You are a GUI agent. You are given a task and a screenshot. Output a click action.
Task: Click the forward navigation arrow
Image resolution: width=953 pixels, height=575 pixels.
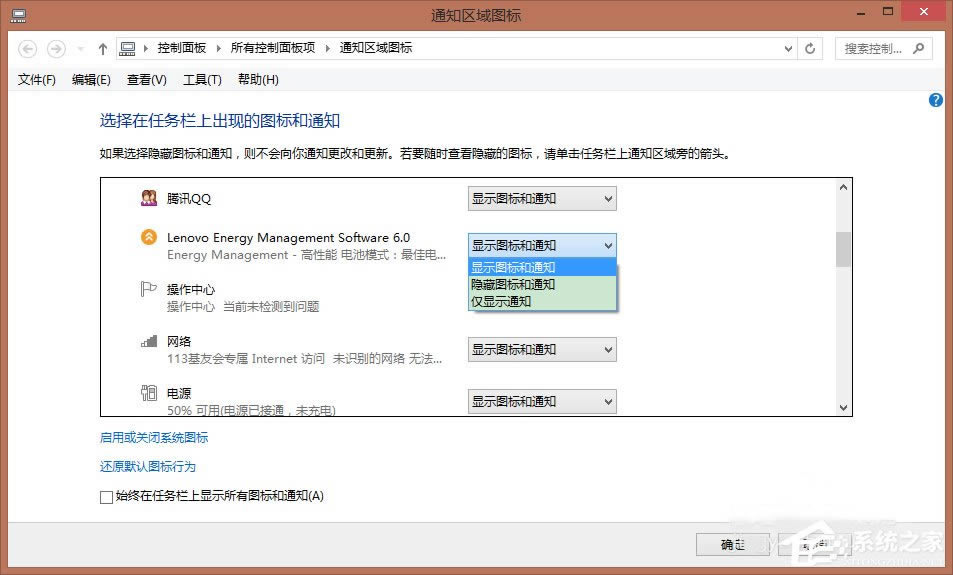point(57,49)
